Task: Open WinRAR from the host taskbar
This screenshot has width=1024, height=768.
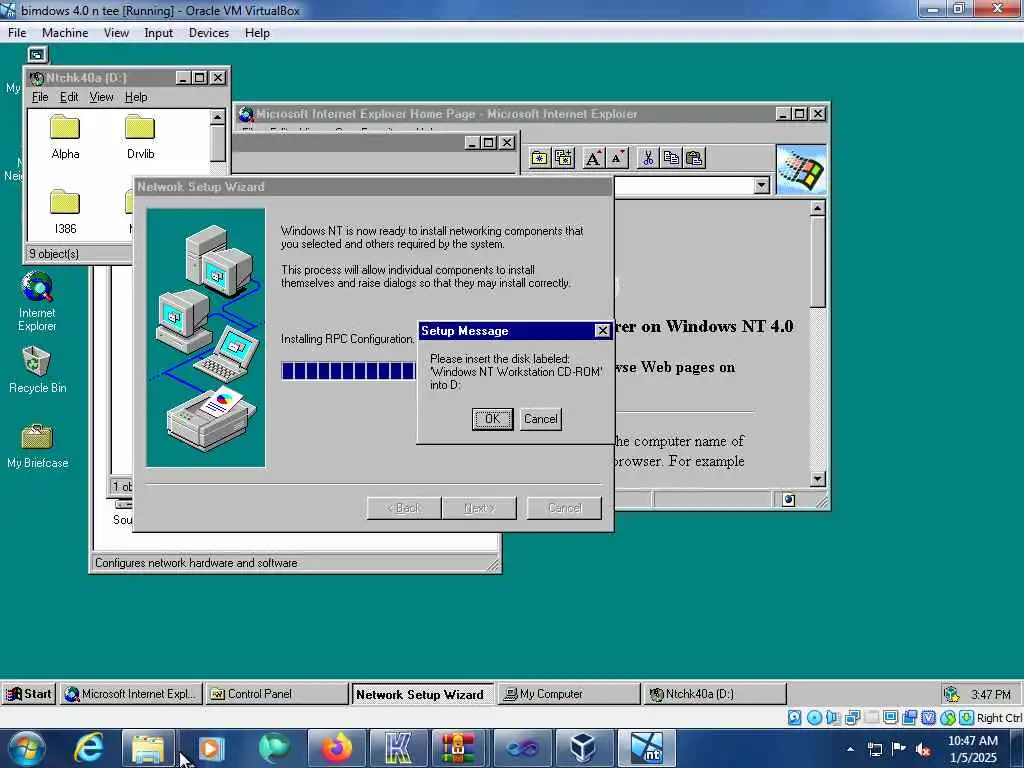Action: (459, 748)
